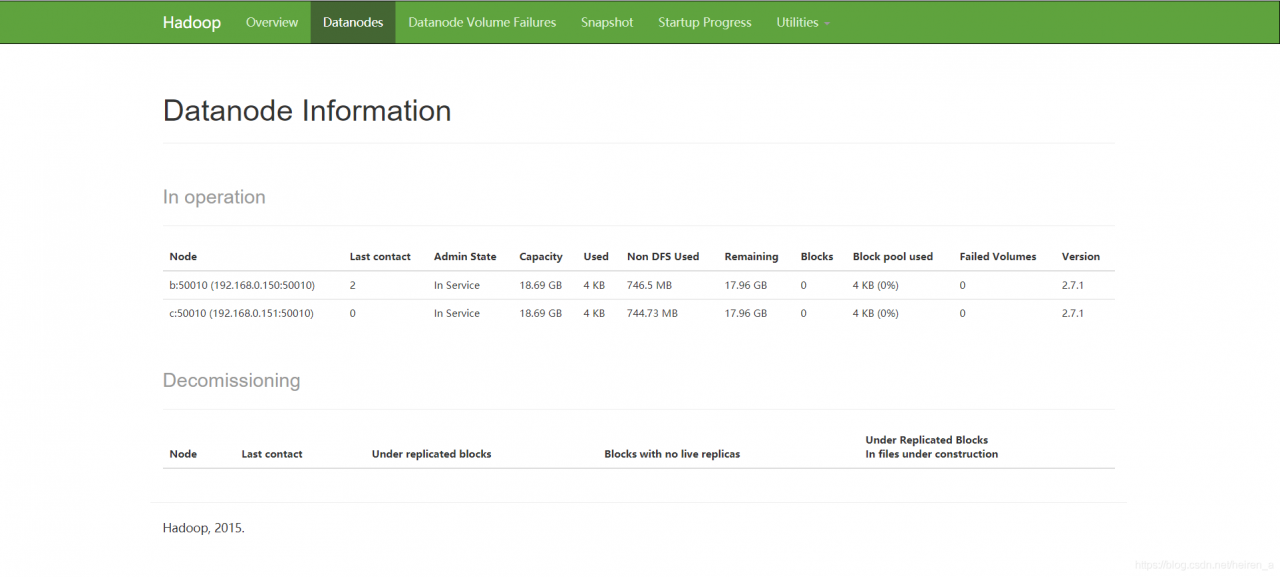This screenshot has width=1280, height=577.
Task: Click the Node column header in In operation
Action: 183,257
